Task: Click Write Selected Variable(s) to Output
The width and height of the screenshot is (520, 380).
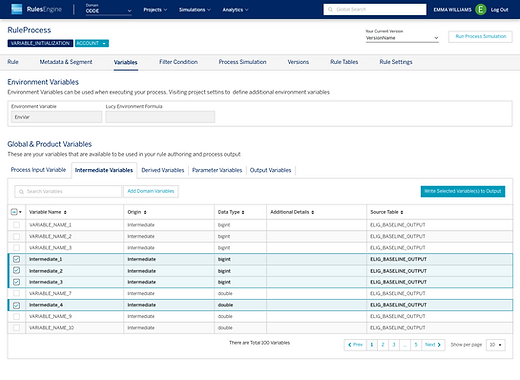Action: 463,191
